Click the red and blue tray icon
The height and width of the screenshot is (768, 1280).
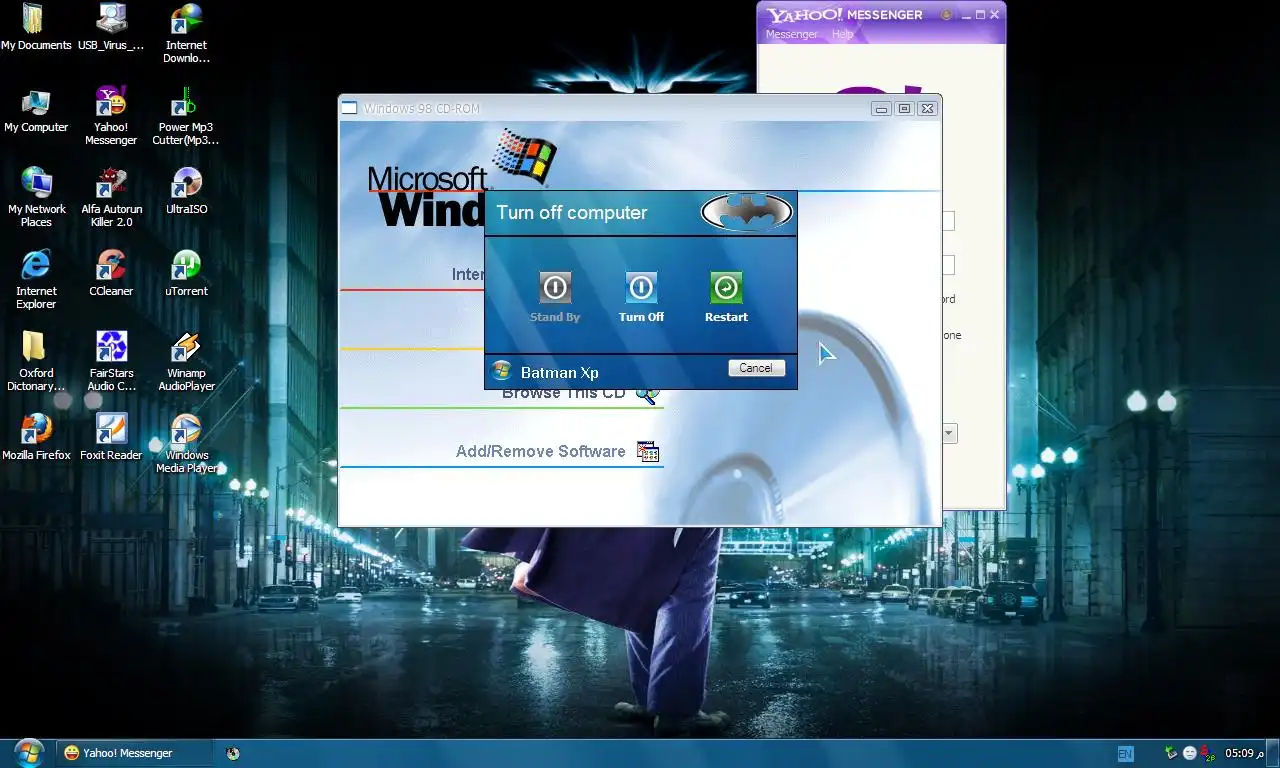[1207, 753]
